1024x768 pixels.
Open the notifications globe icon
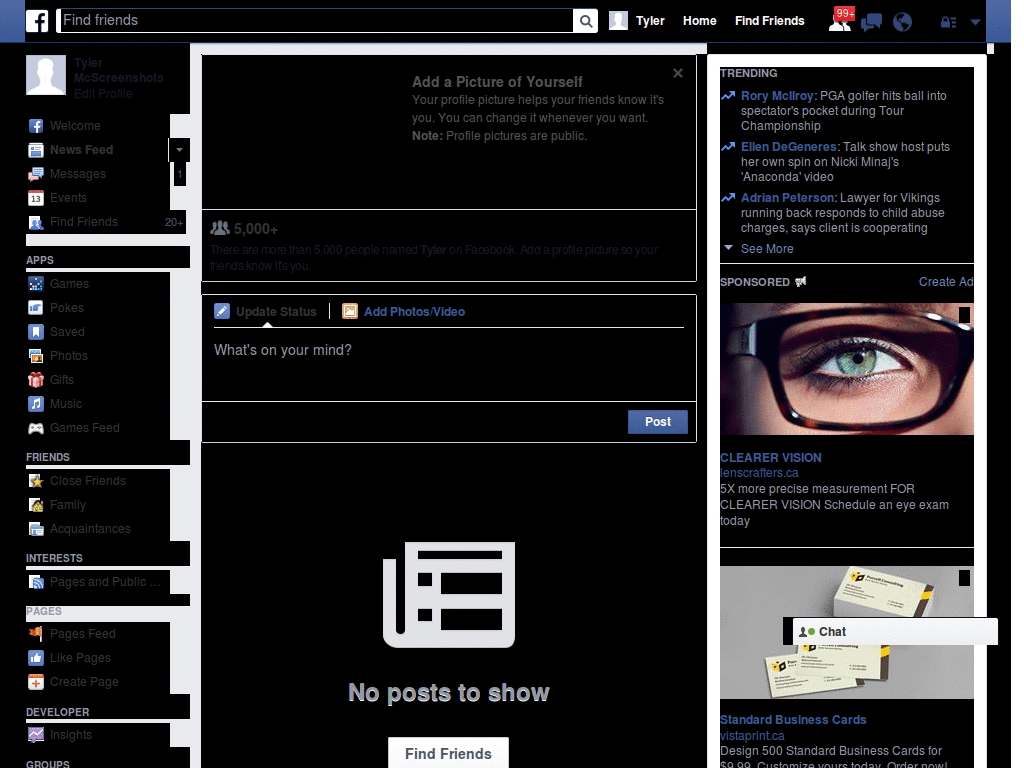[903, 22]
